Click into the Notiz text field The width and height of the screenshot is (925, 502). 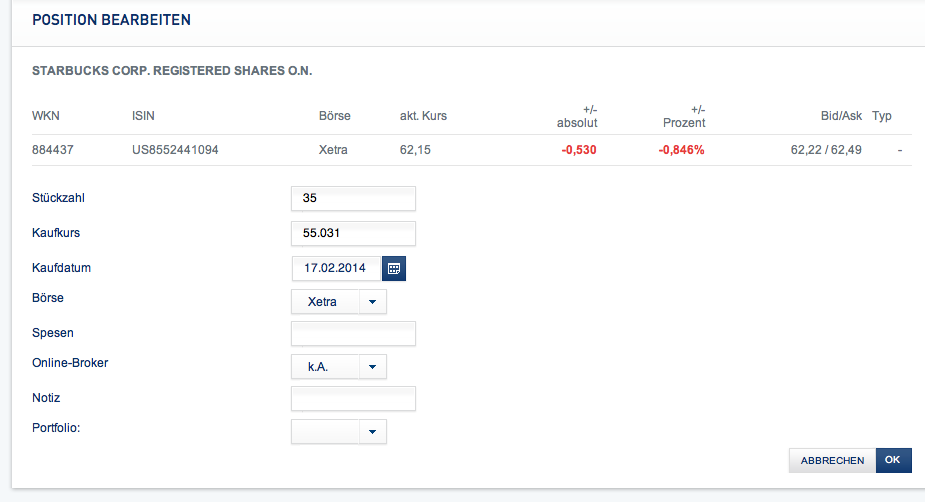[x=353, y=399]
